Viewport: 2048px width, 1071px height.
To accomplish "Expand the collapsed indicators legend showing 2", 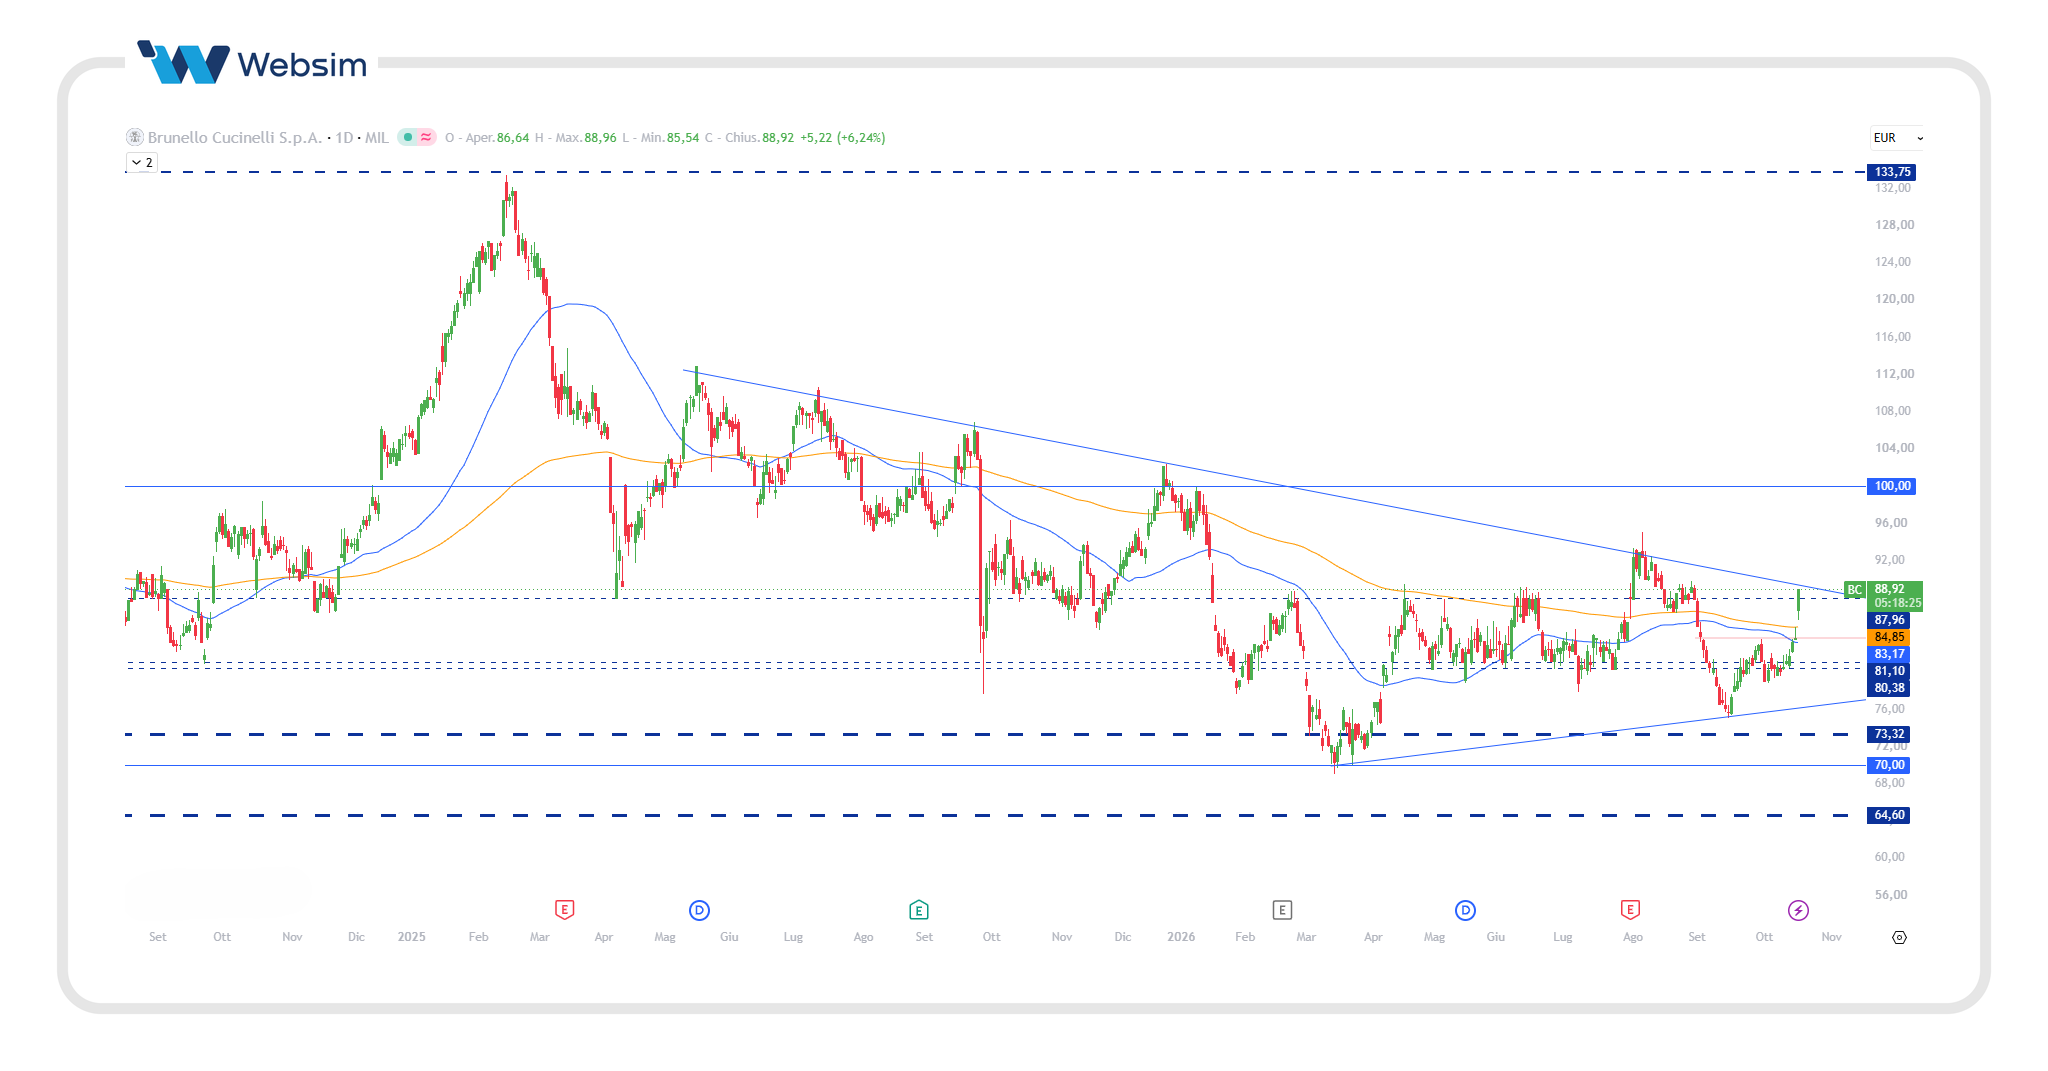I will [x=142, y=162].
